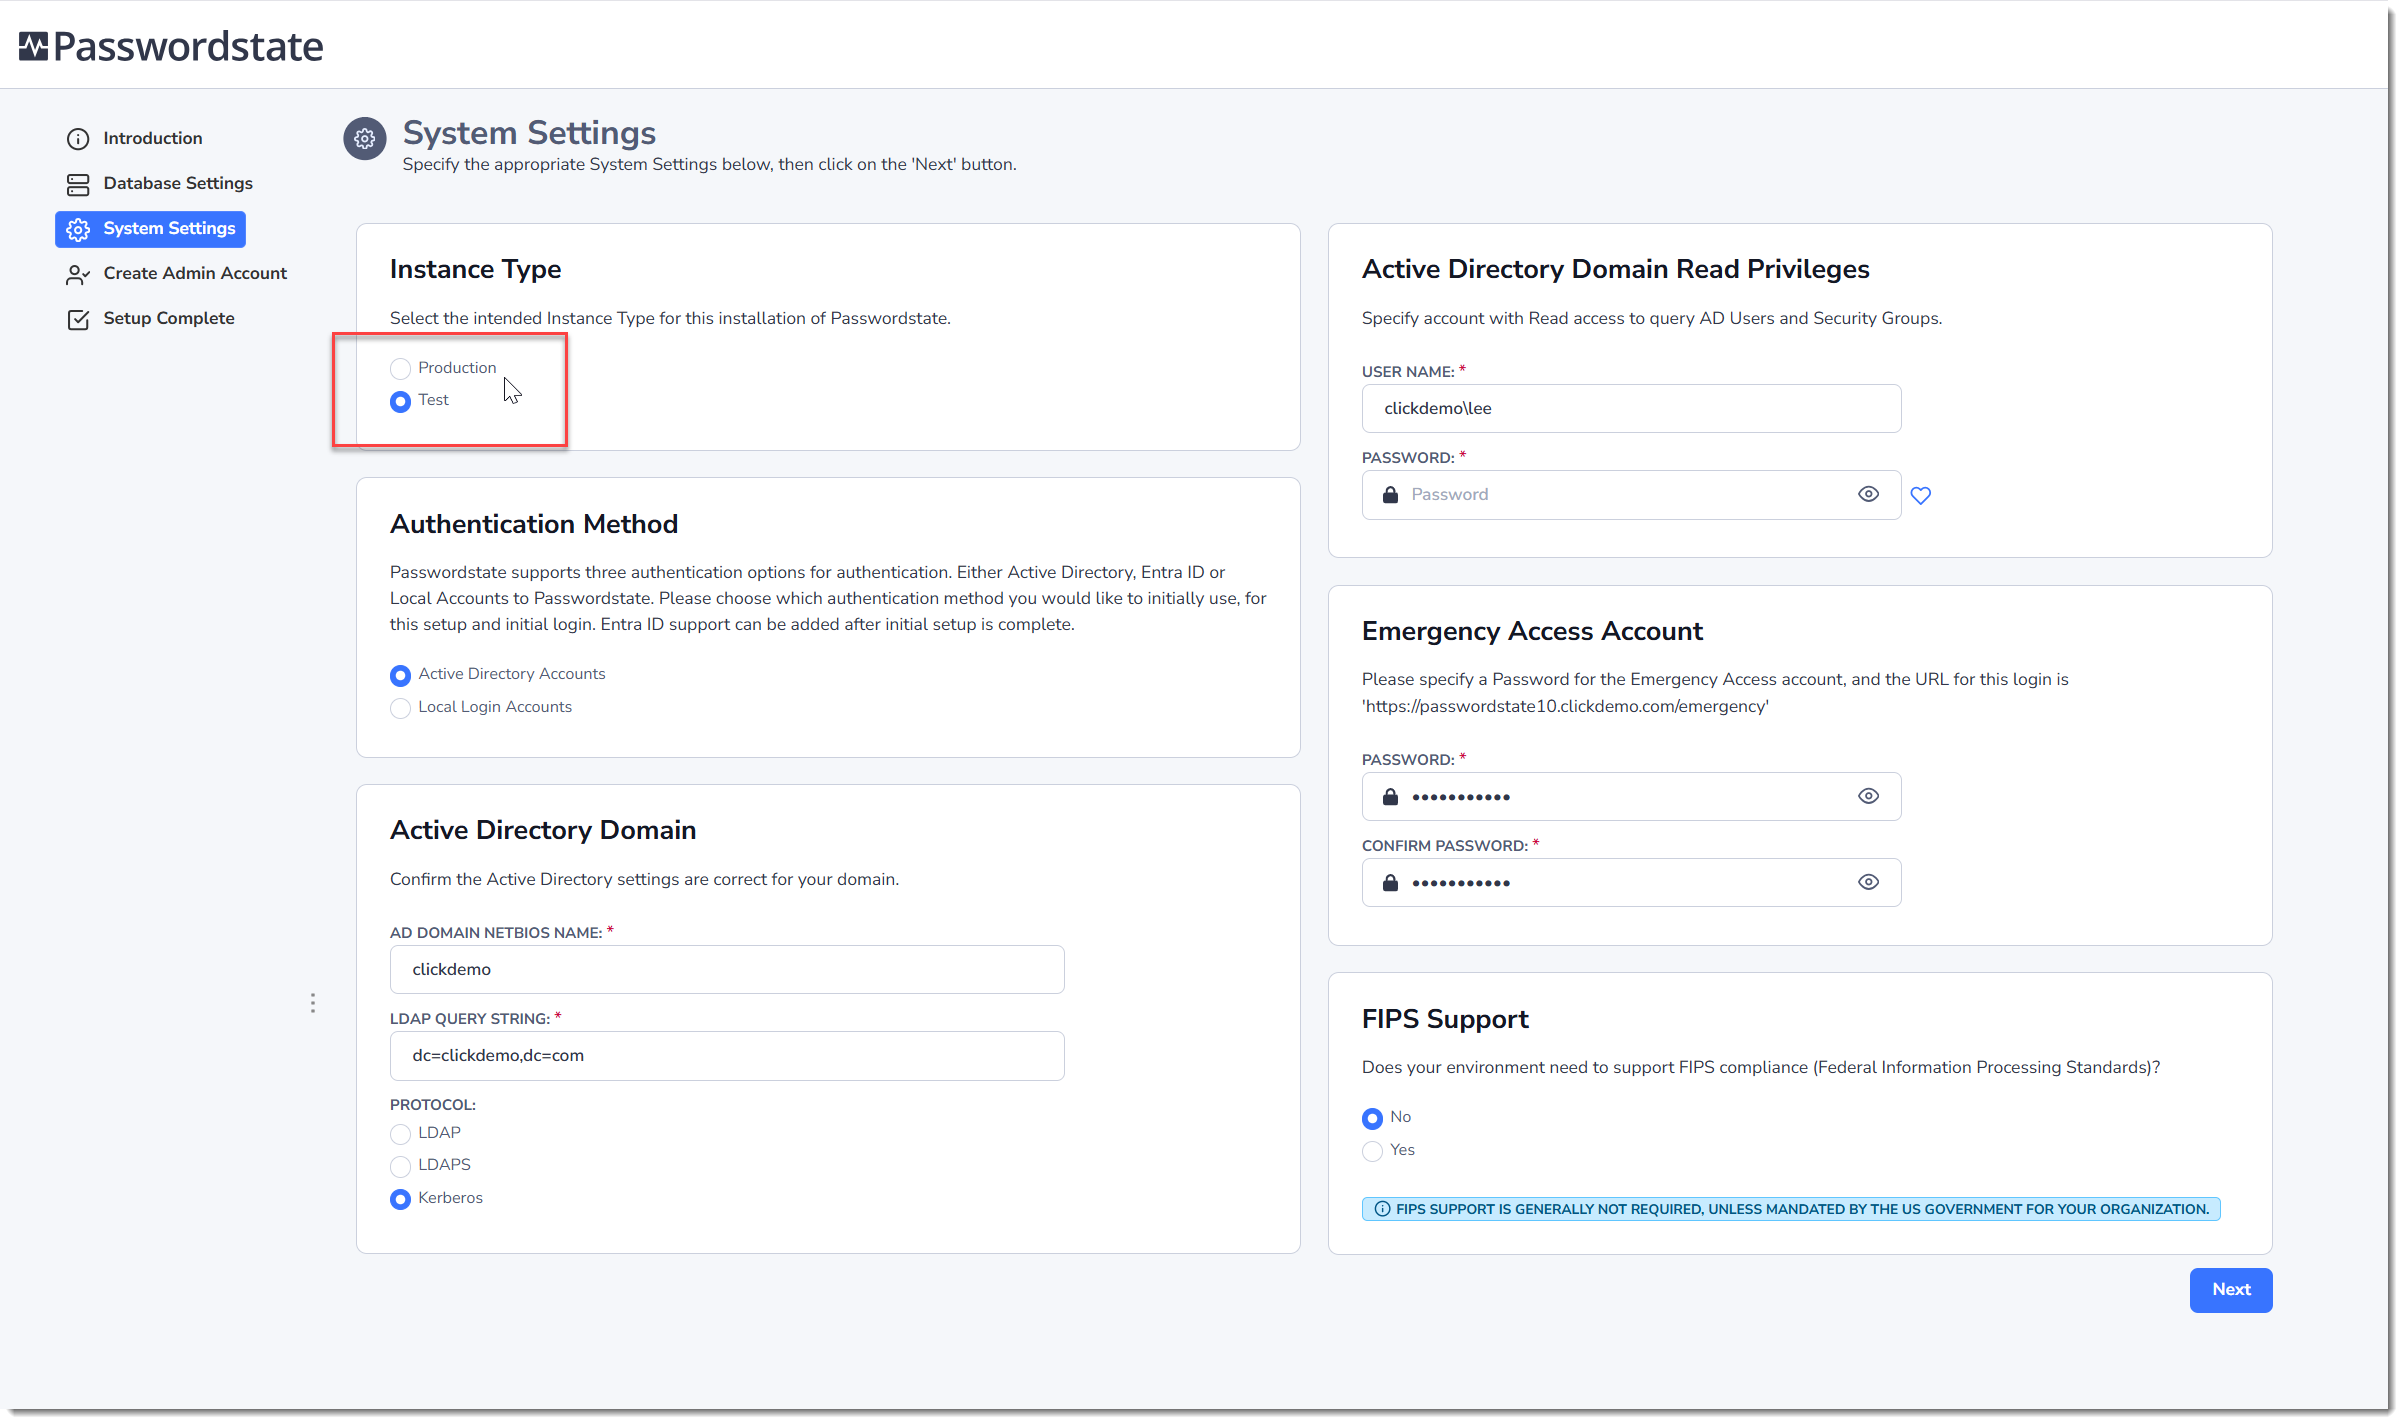
Task: Select the LDAP protocol option
Action: tap(400, 1134)
